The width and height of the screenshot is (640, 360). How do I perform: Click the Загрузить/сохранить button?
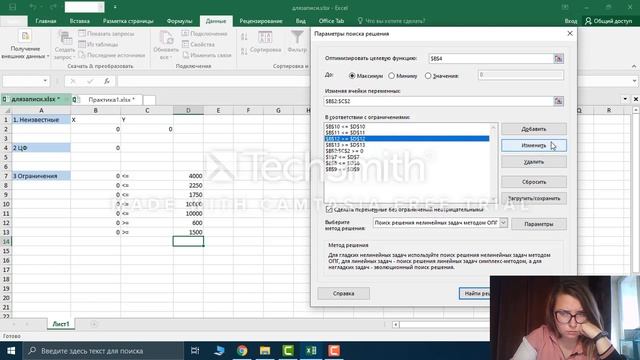pos(533,198)
